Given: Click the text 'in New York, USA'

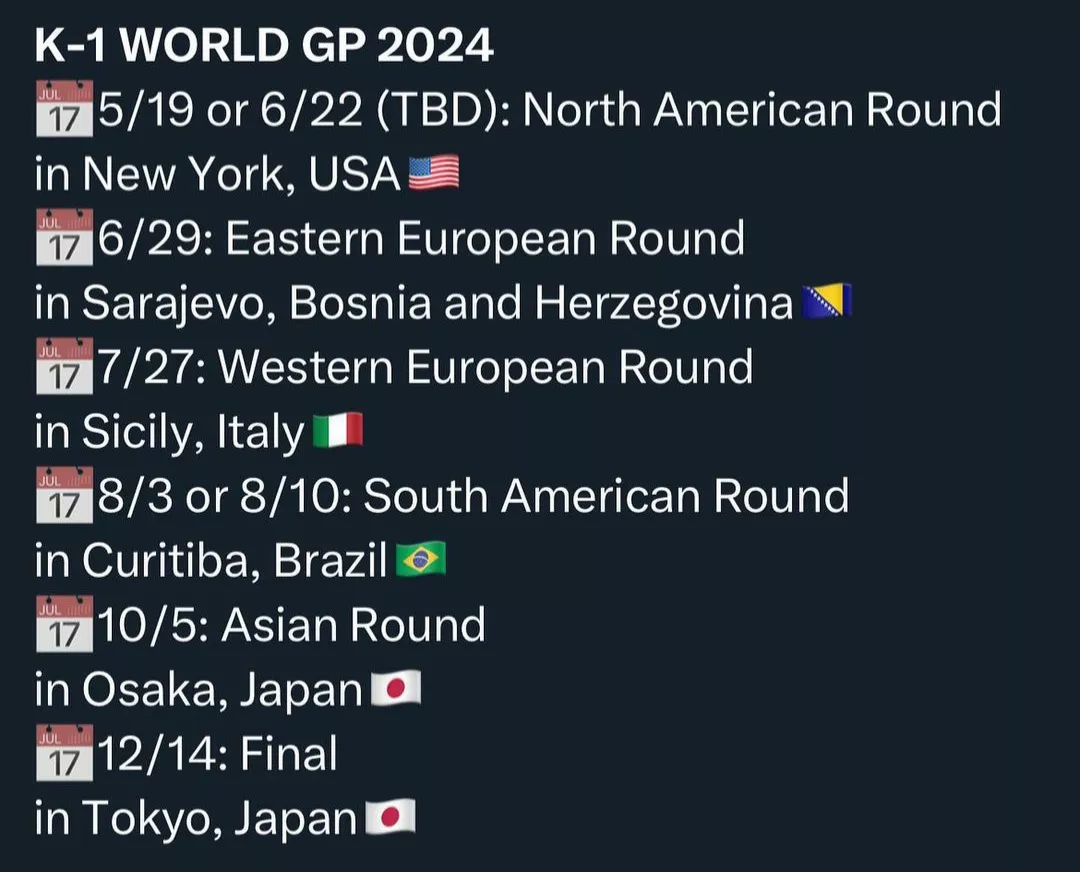Looking at the screenshot, I should tap(218, 175).
